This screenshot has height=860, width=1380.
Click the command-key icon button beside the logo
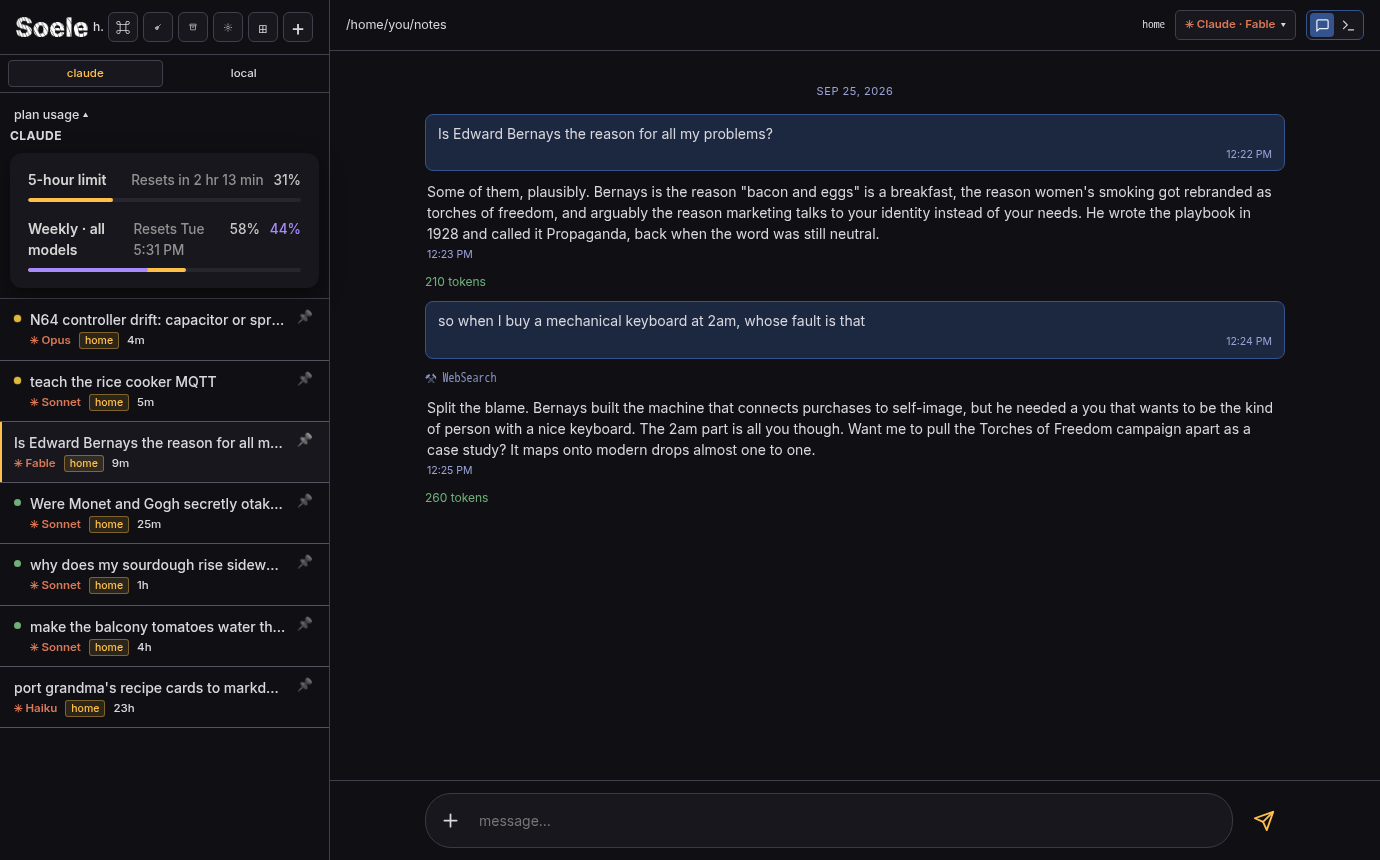(x=123, y=27)
